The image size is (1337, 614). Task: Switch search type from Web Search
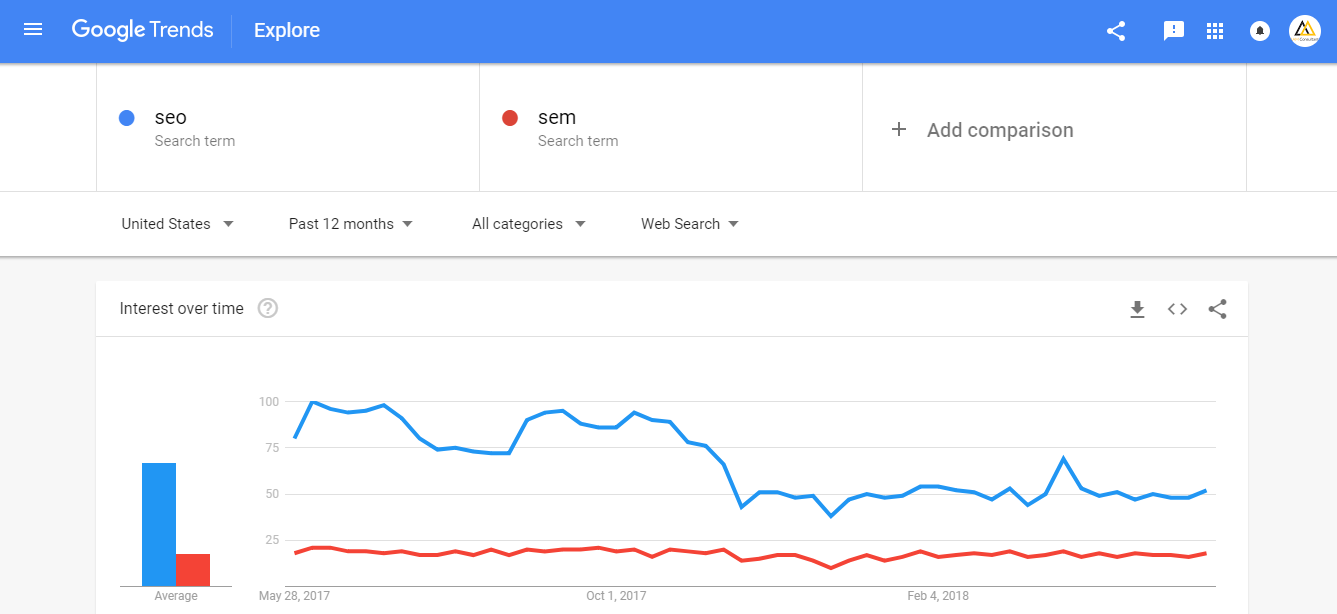click(689, 223)
